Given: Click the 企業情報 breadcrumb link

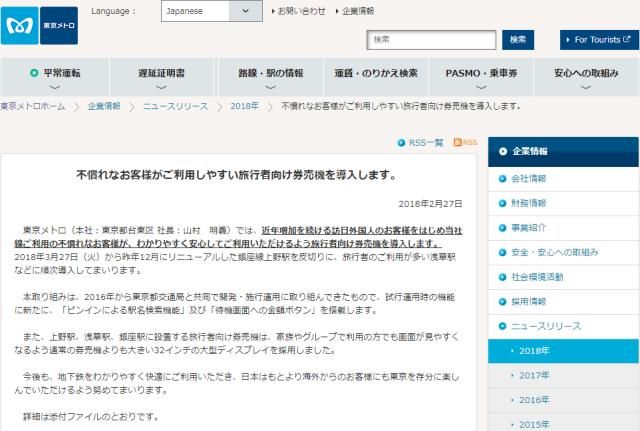Looking at the screenshot, I should (x=104, y=107).
